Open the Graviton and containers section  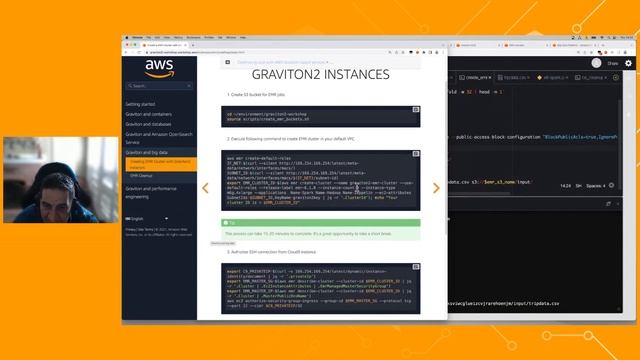(149, 114)
